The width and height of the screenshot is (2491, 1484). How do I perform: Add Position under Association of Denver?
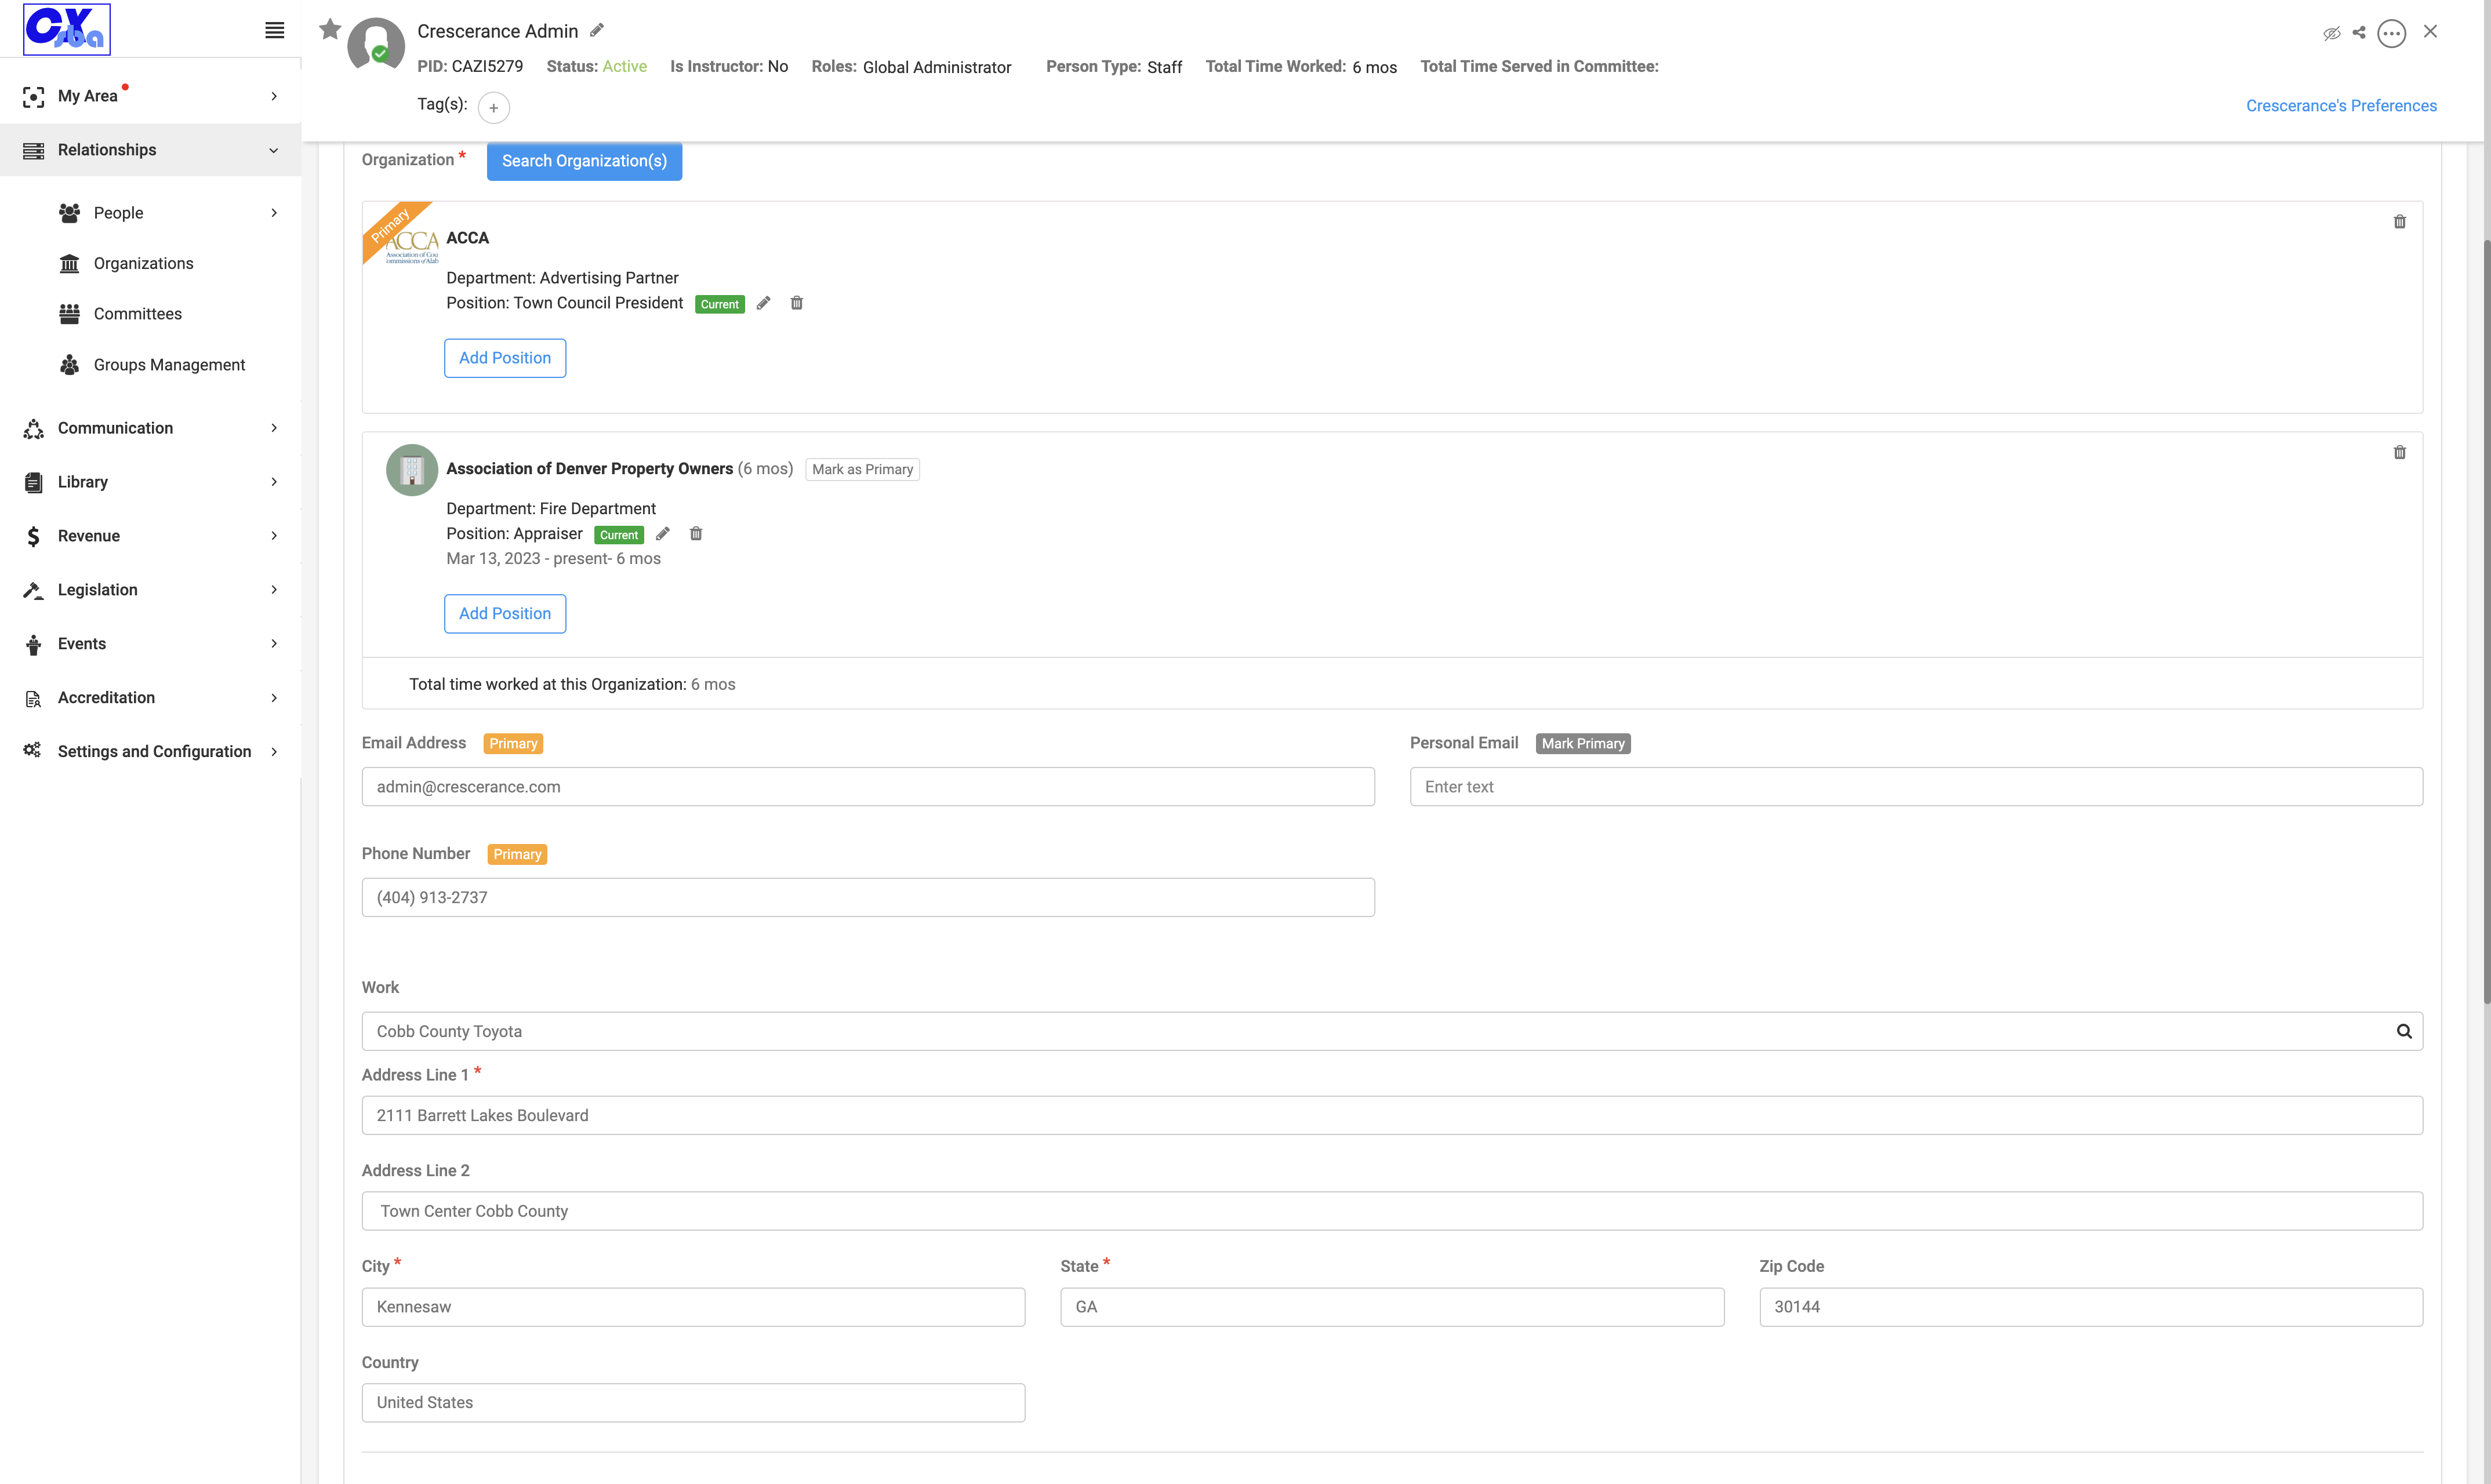[505, 614]
